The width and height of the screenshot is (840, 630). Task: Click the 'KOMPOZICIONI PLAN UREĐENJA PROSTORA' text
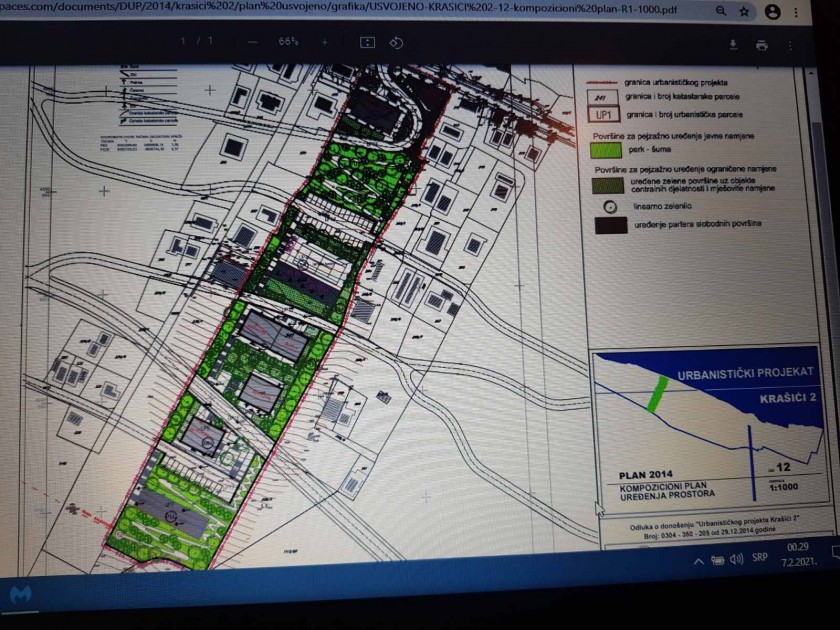click(667, 491)
